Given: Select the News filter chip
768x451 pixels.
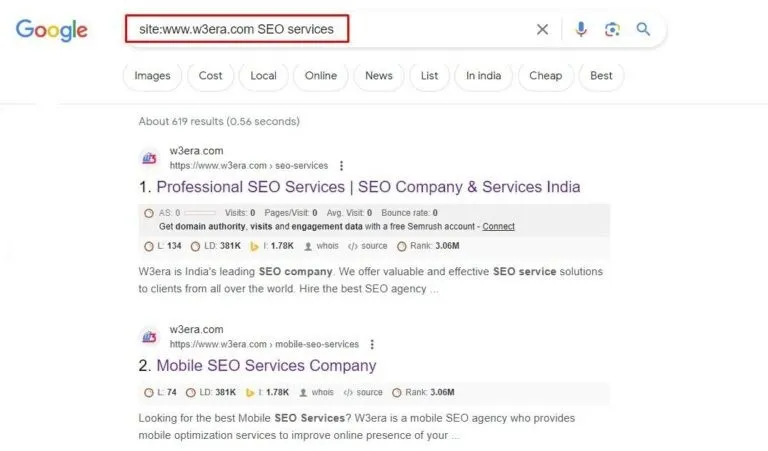Looking at the screenshot, I should click(379, 76).
